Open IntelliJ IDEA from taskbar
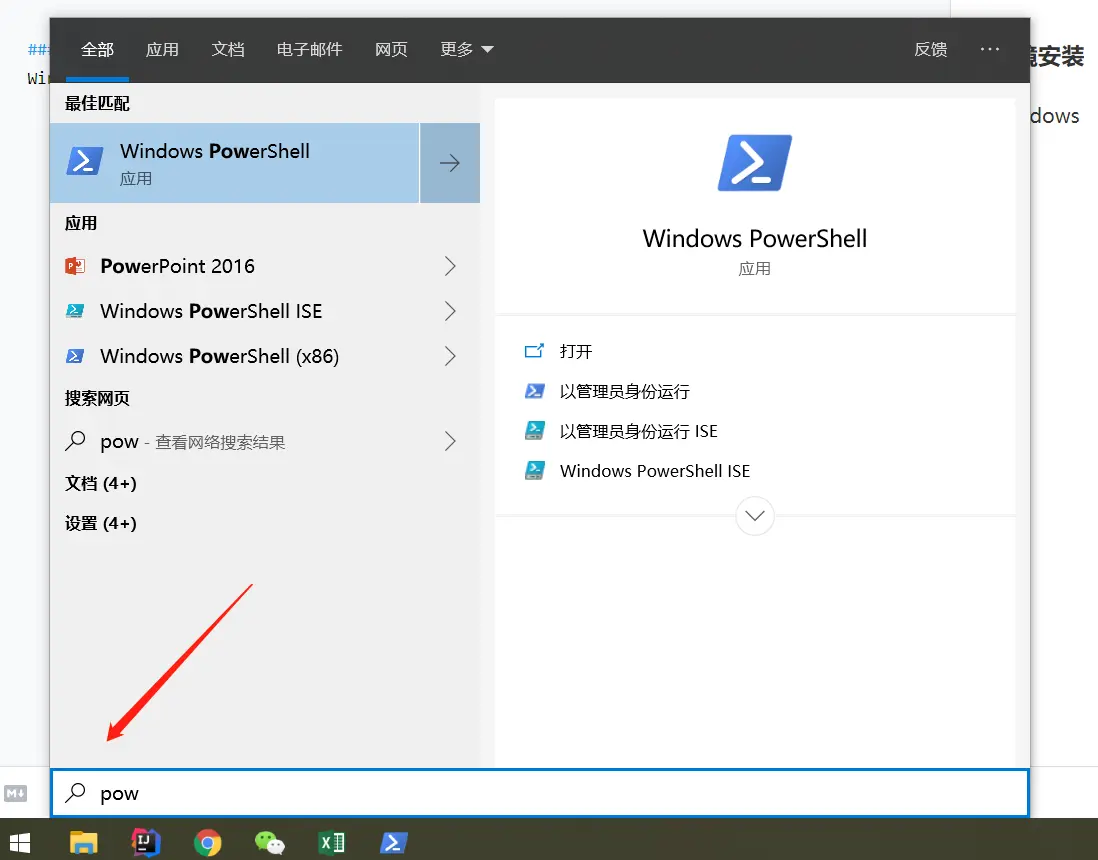1098x860 pixels. click(x=146, y=842)
